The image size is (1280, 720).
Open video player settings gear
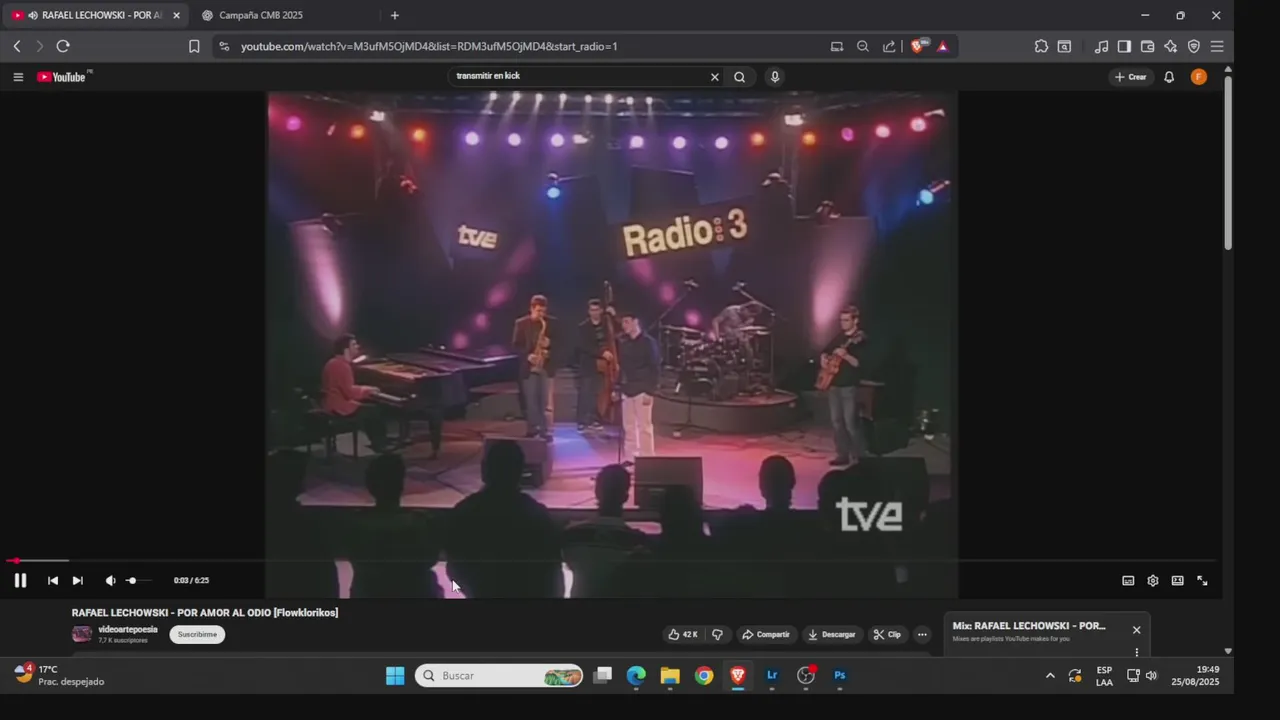click(x=1153, y=580)
